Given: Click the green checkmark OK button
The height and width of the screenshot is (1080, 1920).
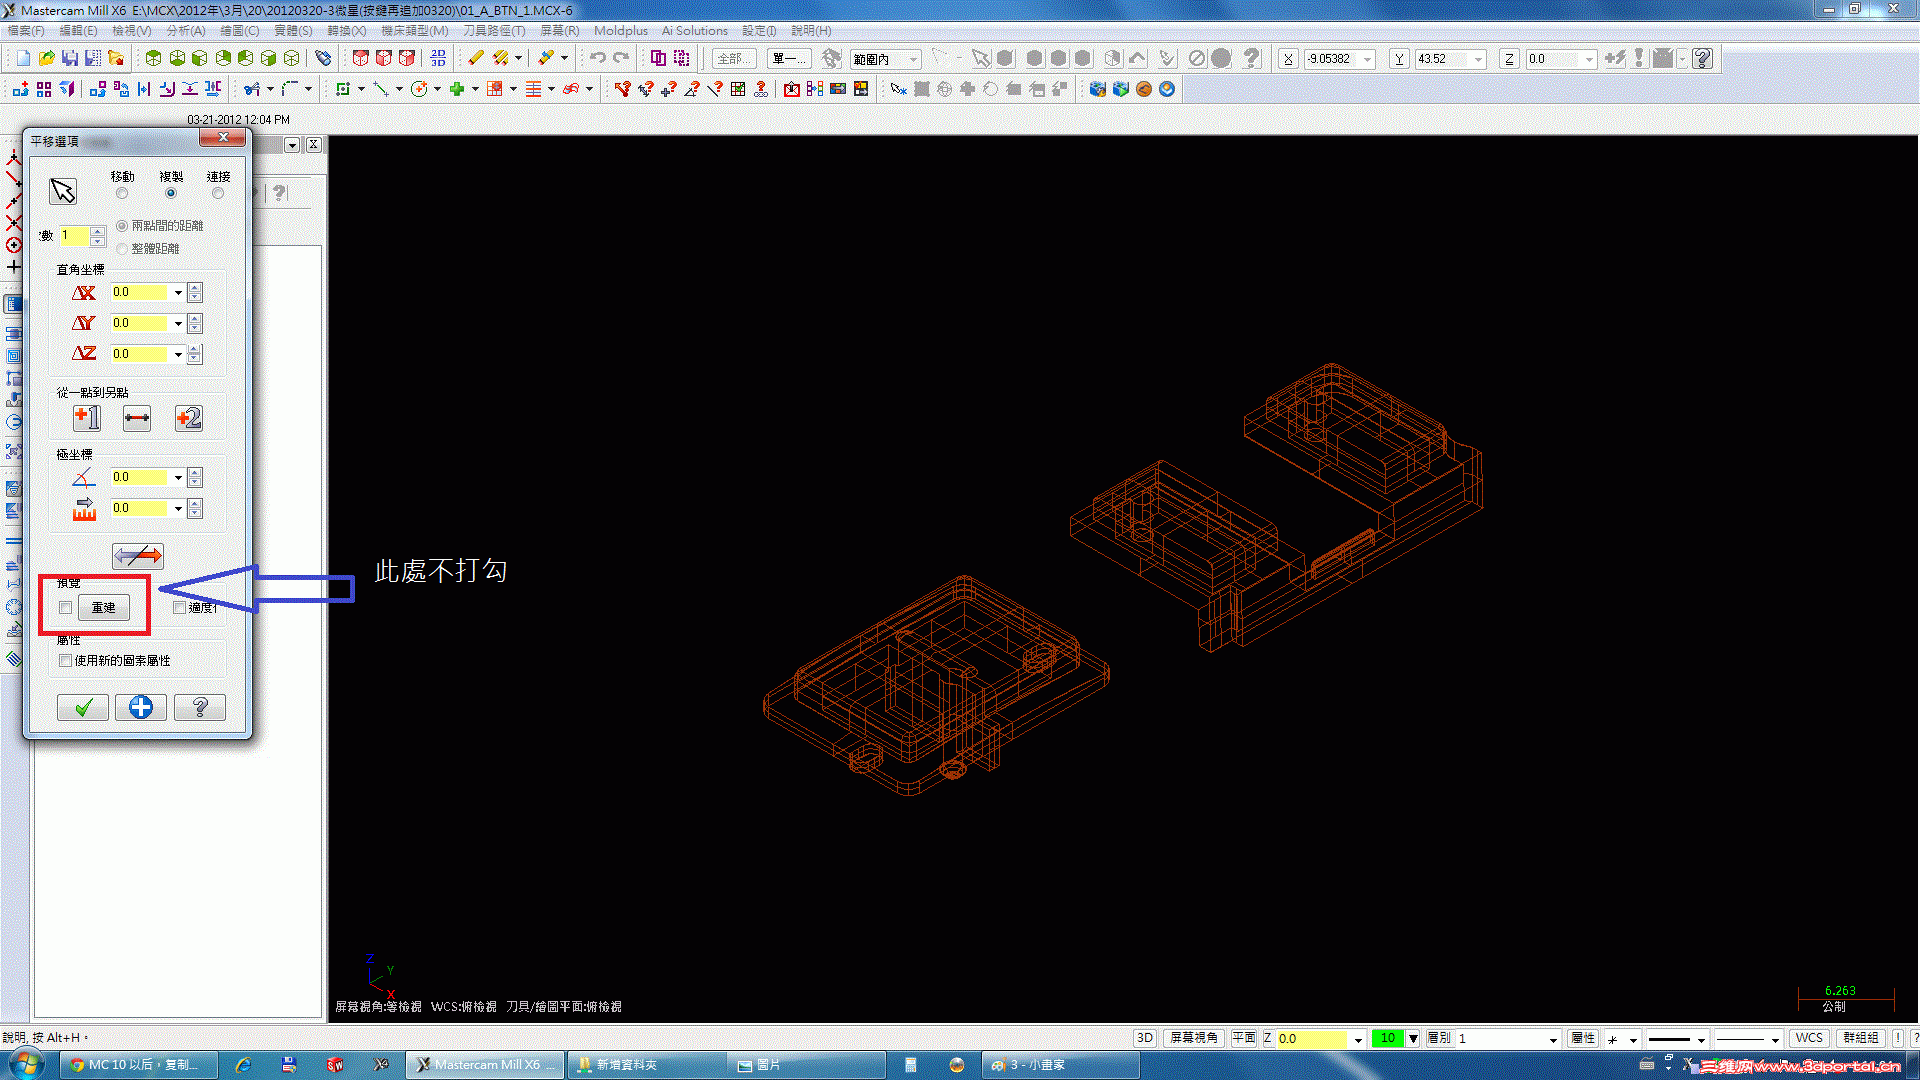Looking at the screenshot, I should pyautogui.click(x=83, y=708).
